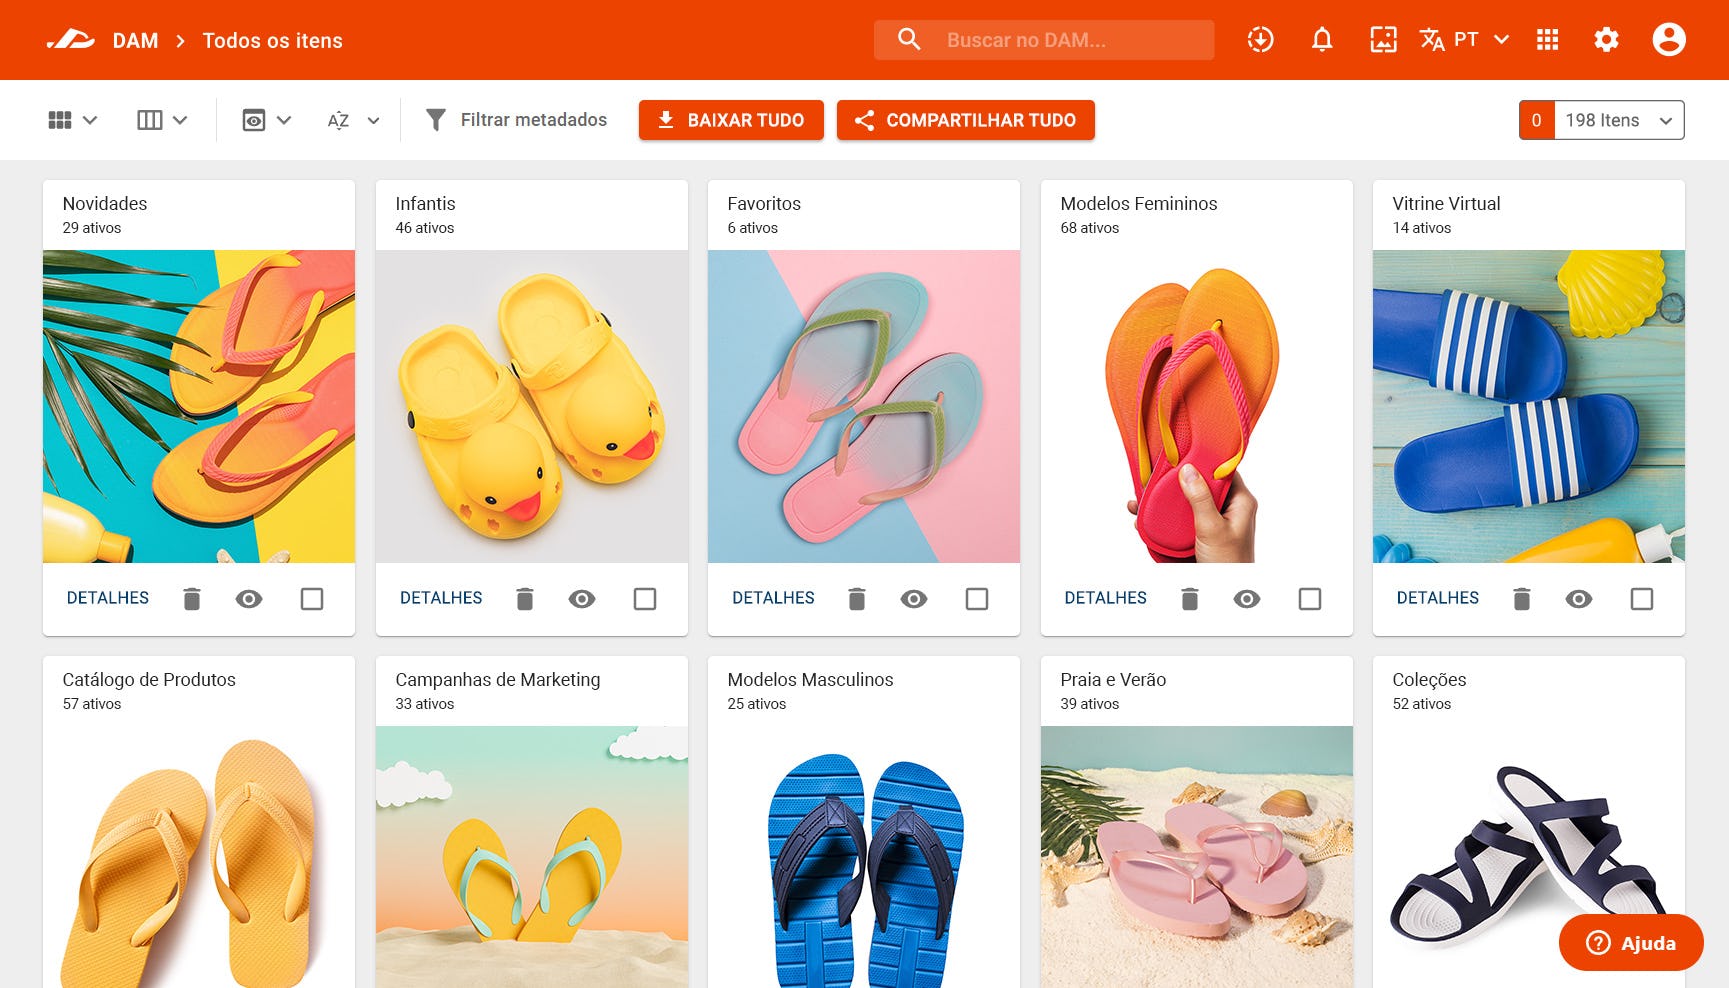Viewport: 1729px width, 988px height.
Task: Click the DAM logo icon
Action: pos(70,40)
